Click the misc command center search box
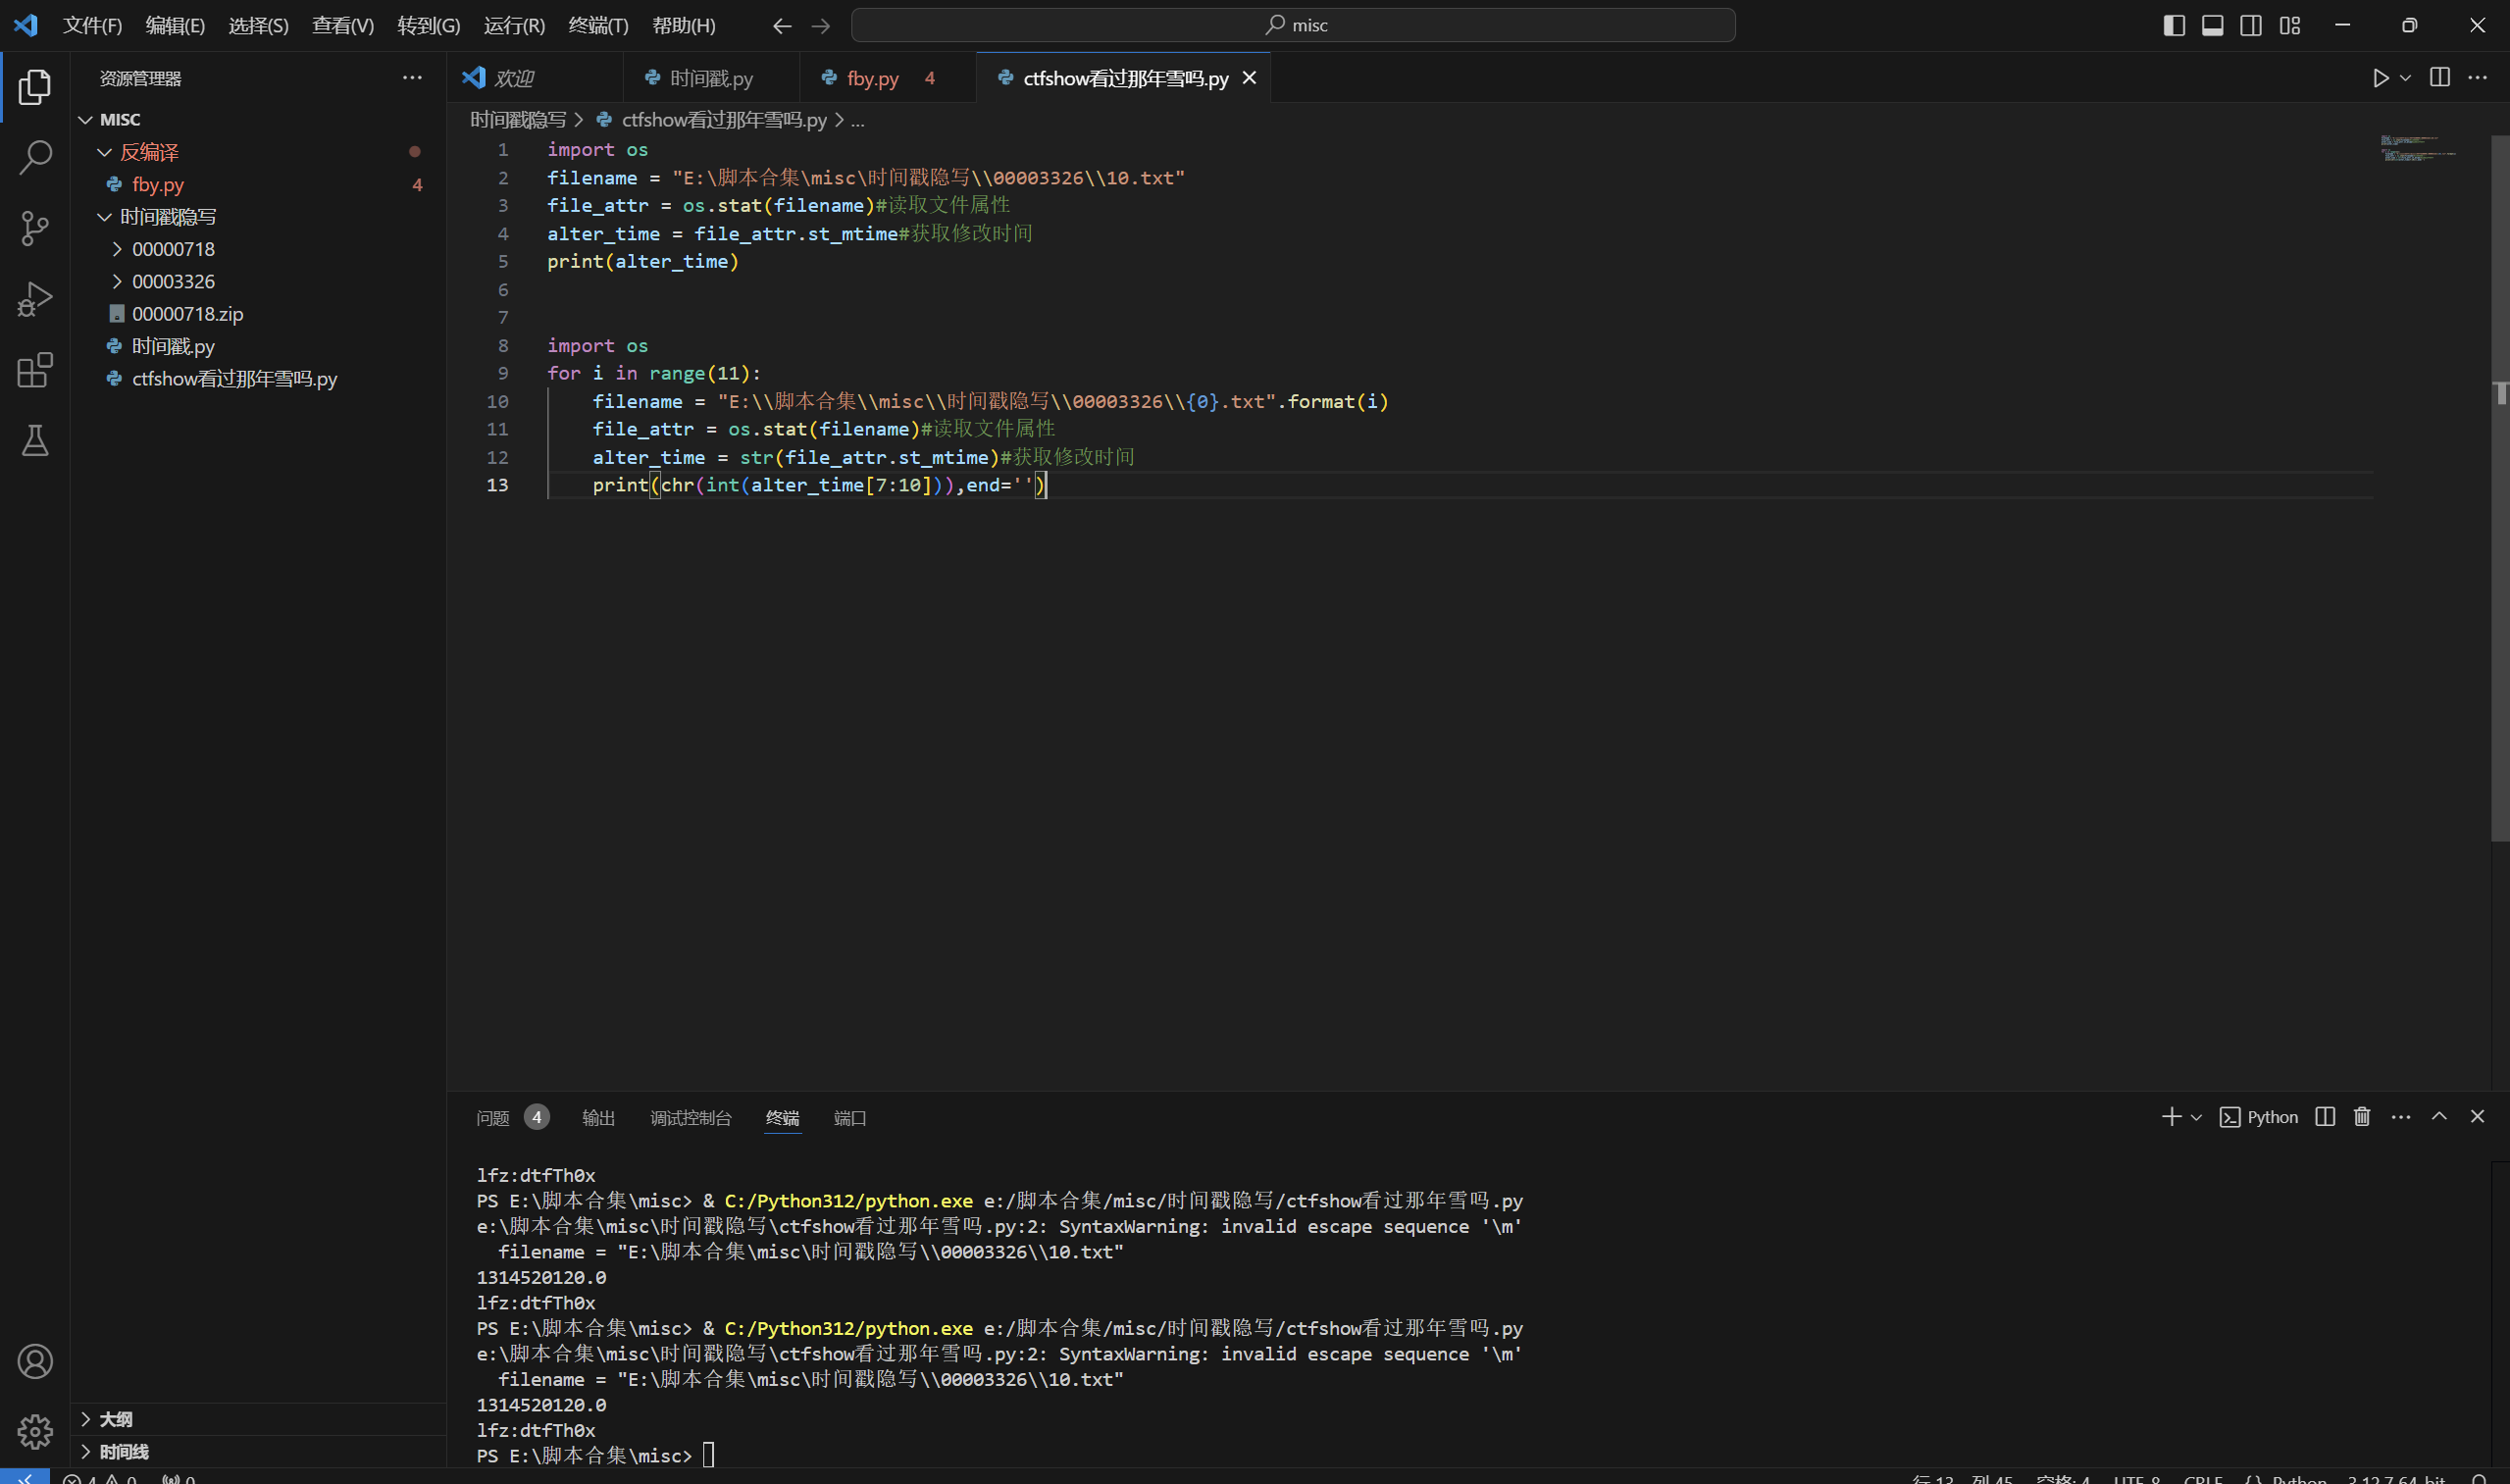 (1292, 26)
